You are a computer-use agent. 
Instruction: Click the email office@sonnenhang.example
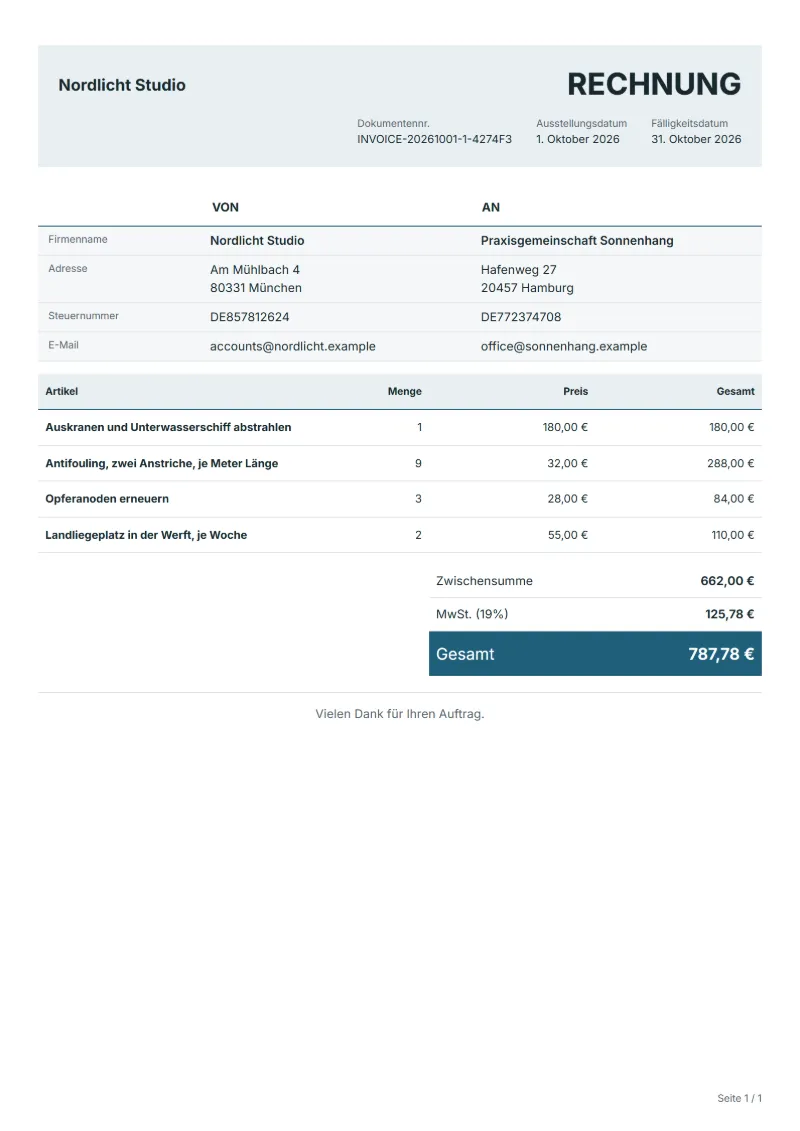coord(564,346)
